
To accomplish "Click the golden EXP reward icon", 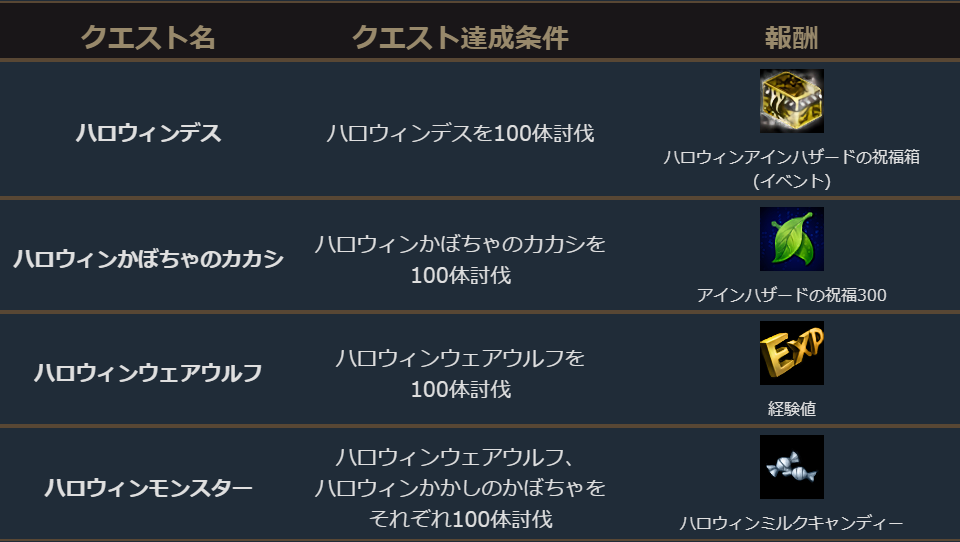I will point(791,353).
